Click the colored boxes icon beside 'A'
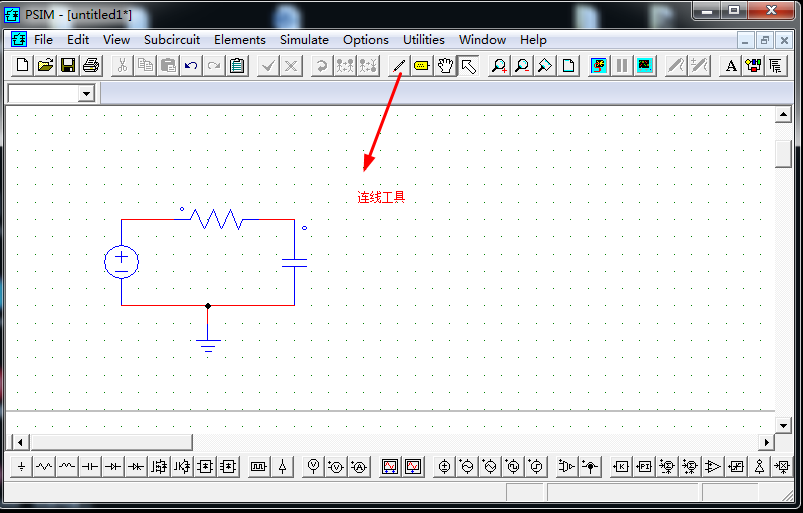The image size is (803, 513). (753, 66)
